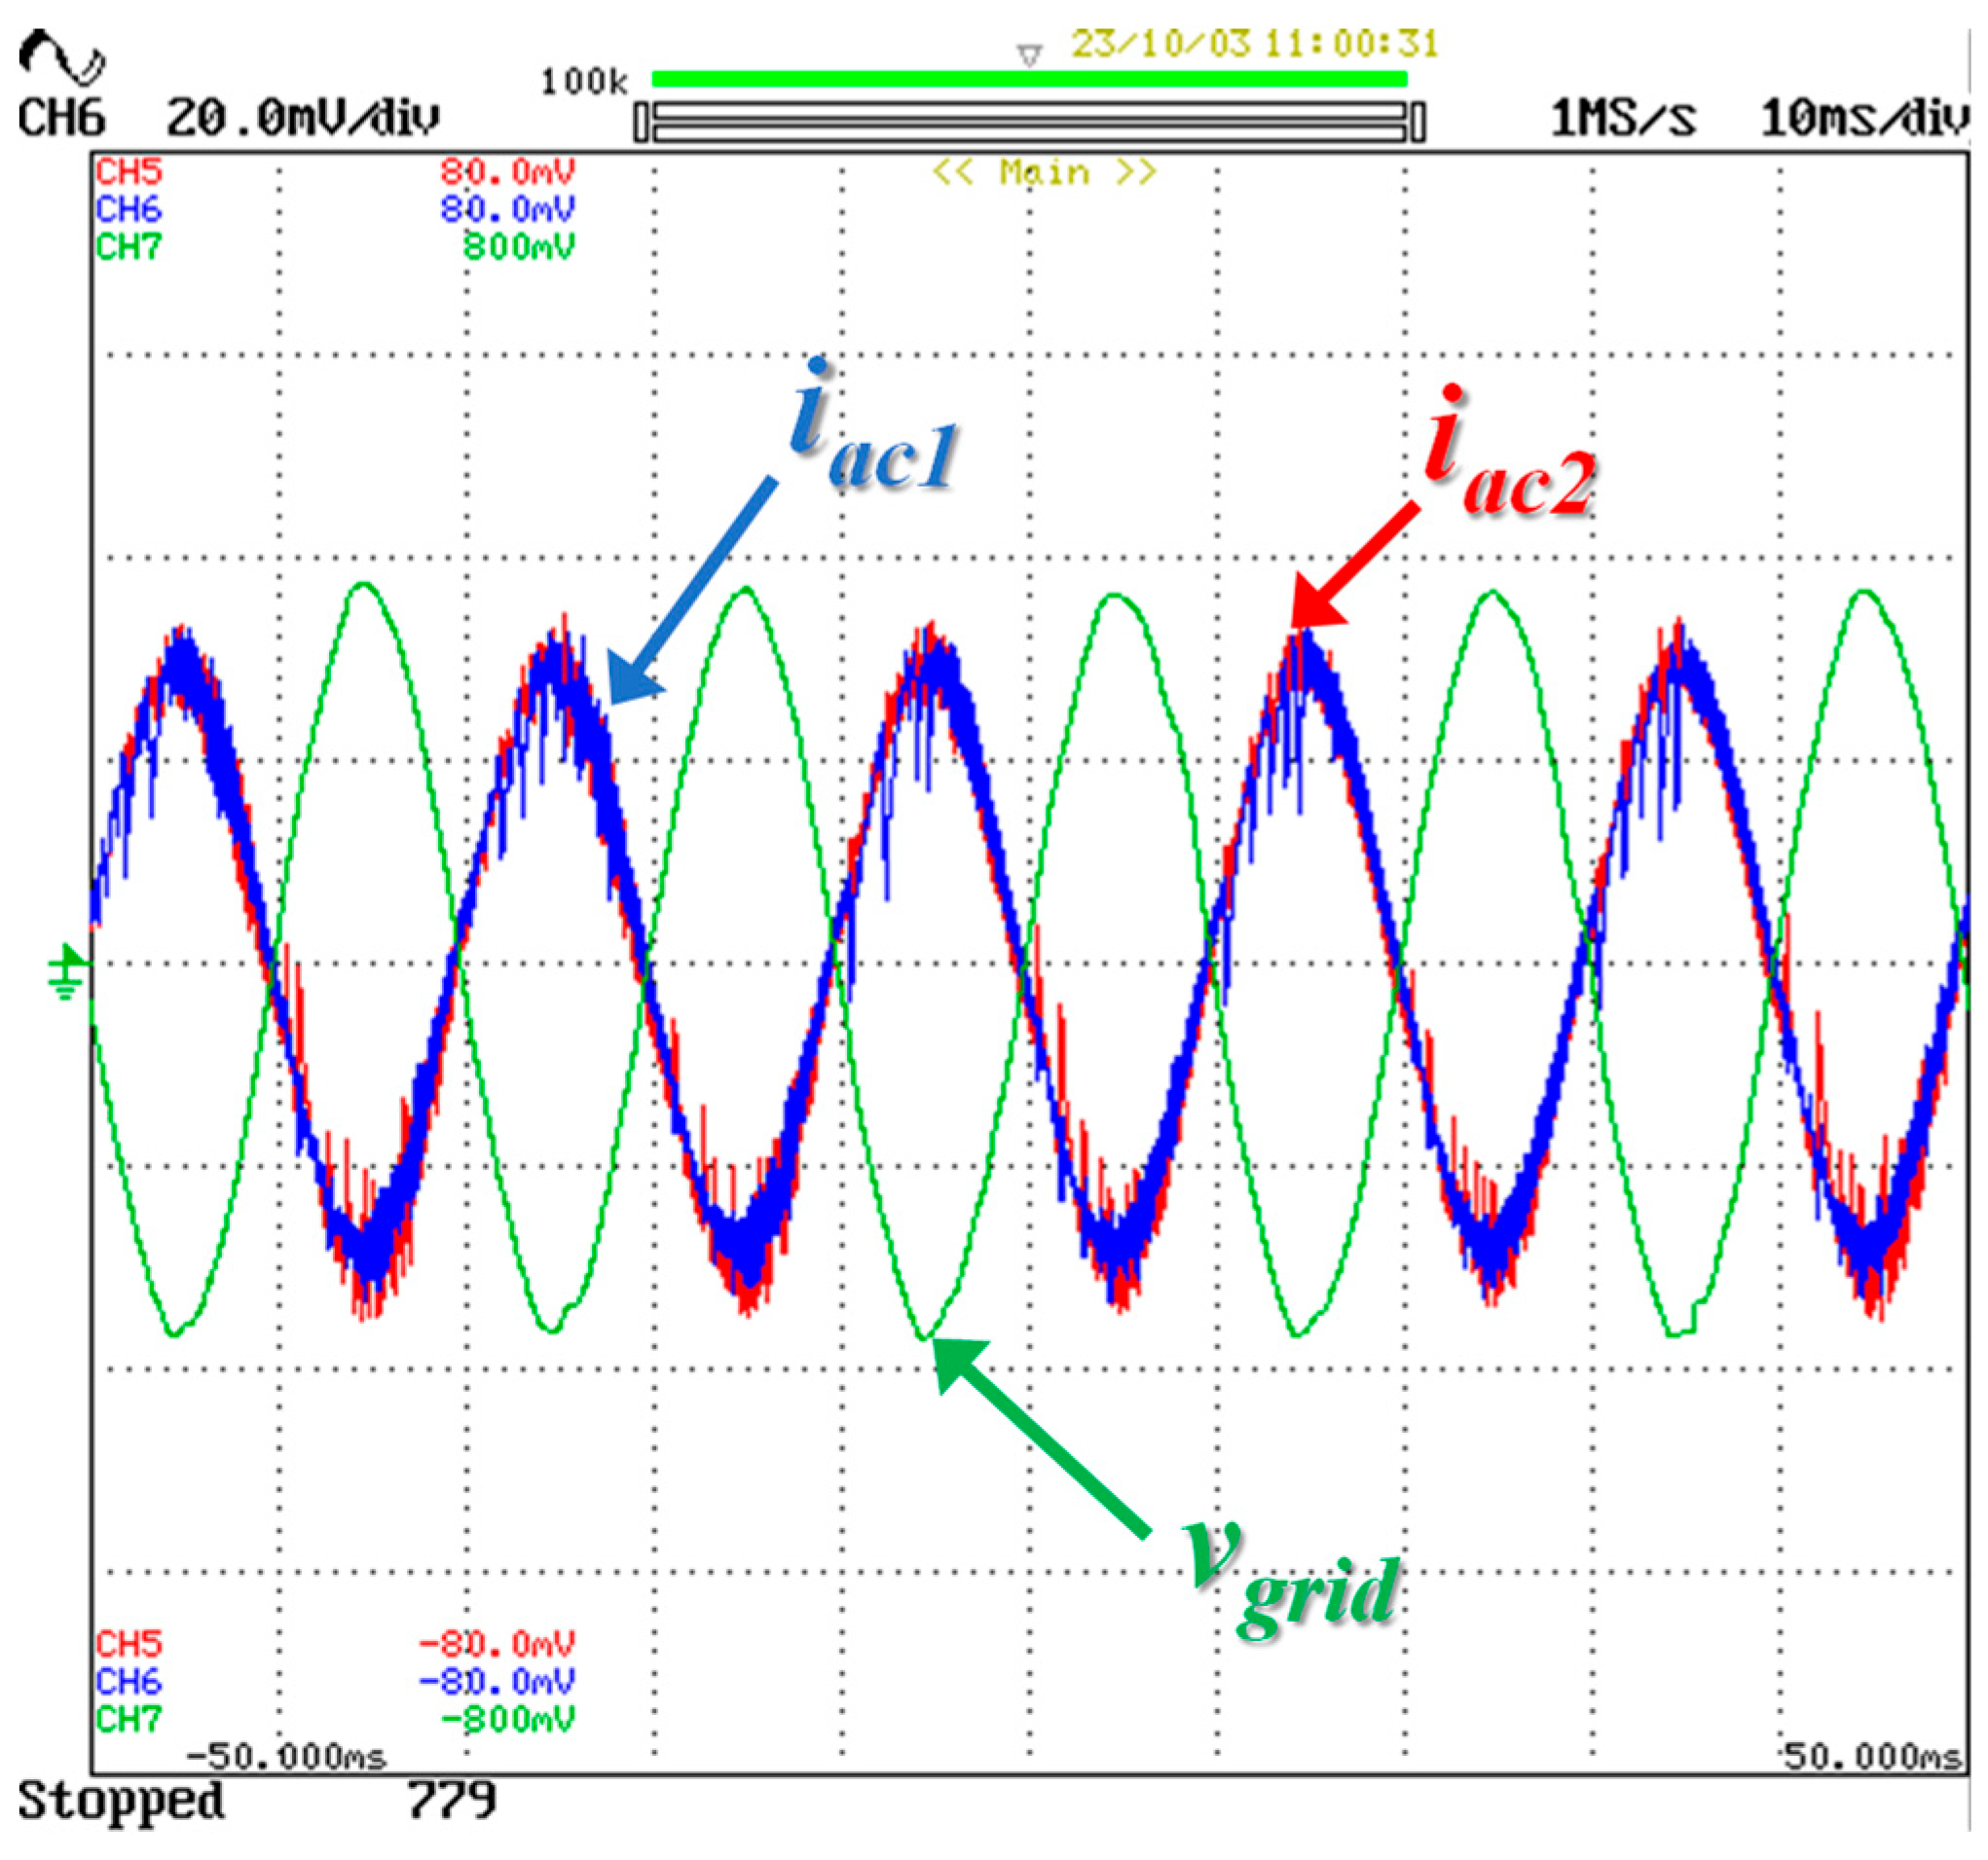Click the 10ms/div timebase readout

(1865, 119)
